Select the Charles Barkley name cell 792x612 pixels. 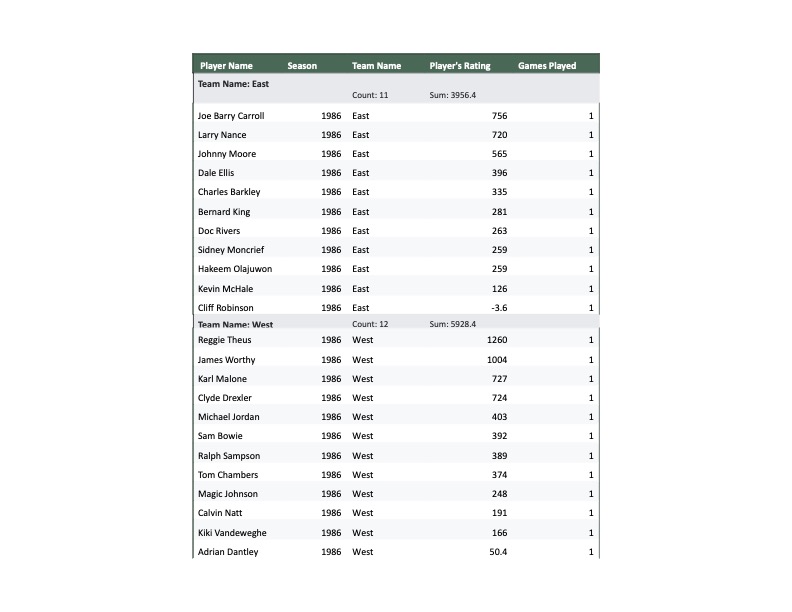[229, 192]
